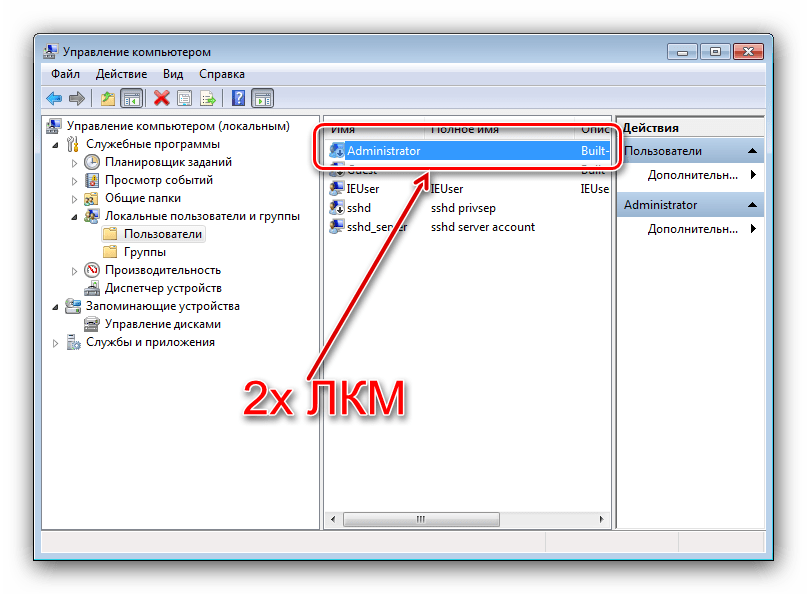This screenshot has width=807, height=594.
Task: Select the IEUser row name
Action: [x=363, y=188]
